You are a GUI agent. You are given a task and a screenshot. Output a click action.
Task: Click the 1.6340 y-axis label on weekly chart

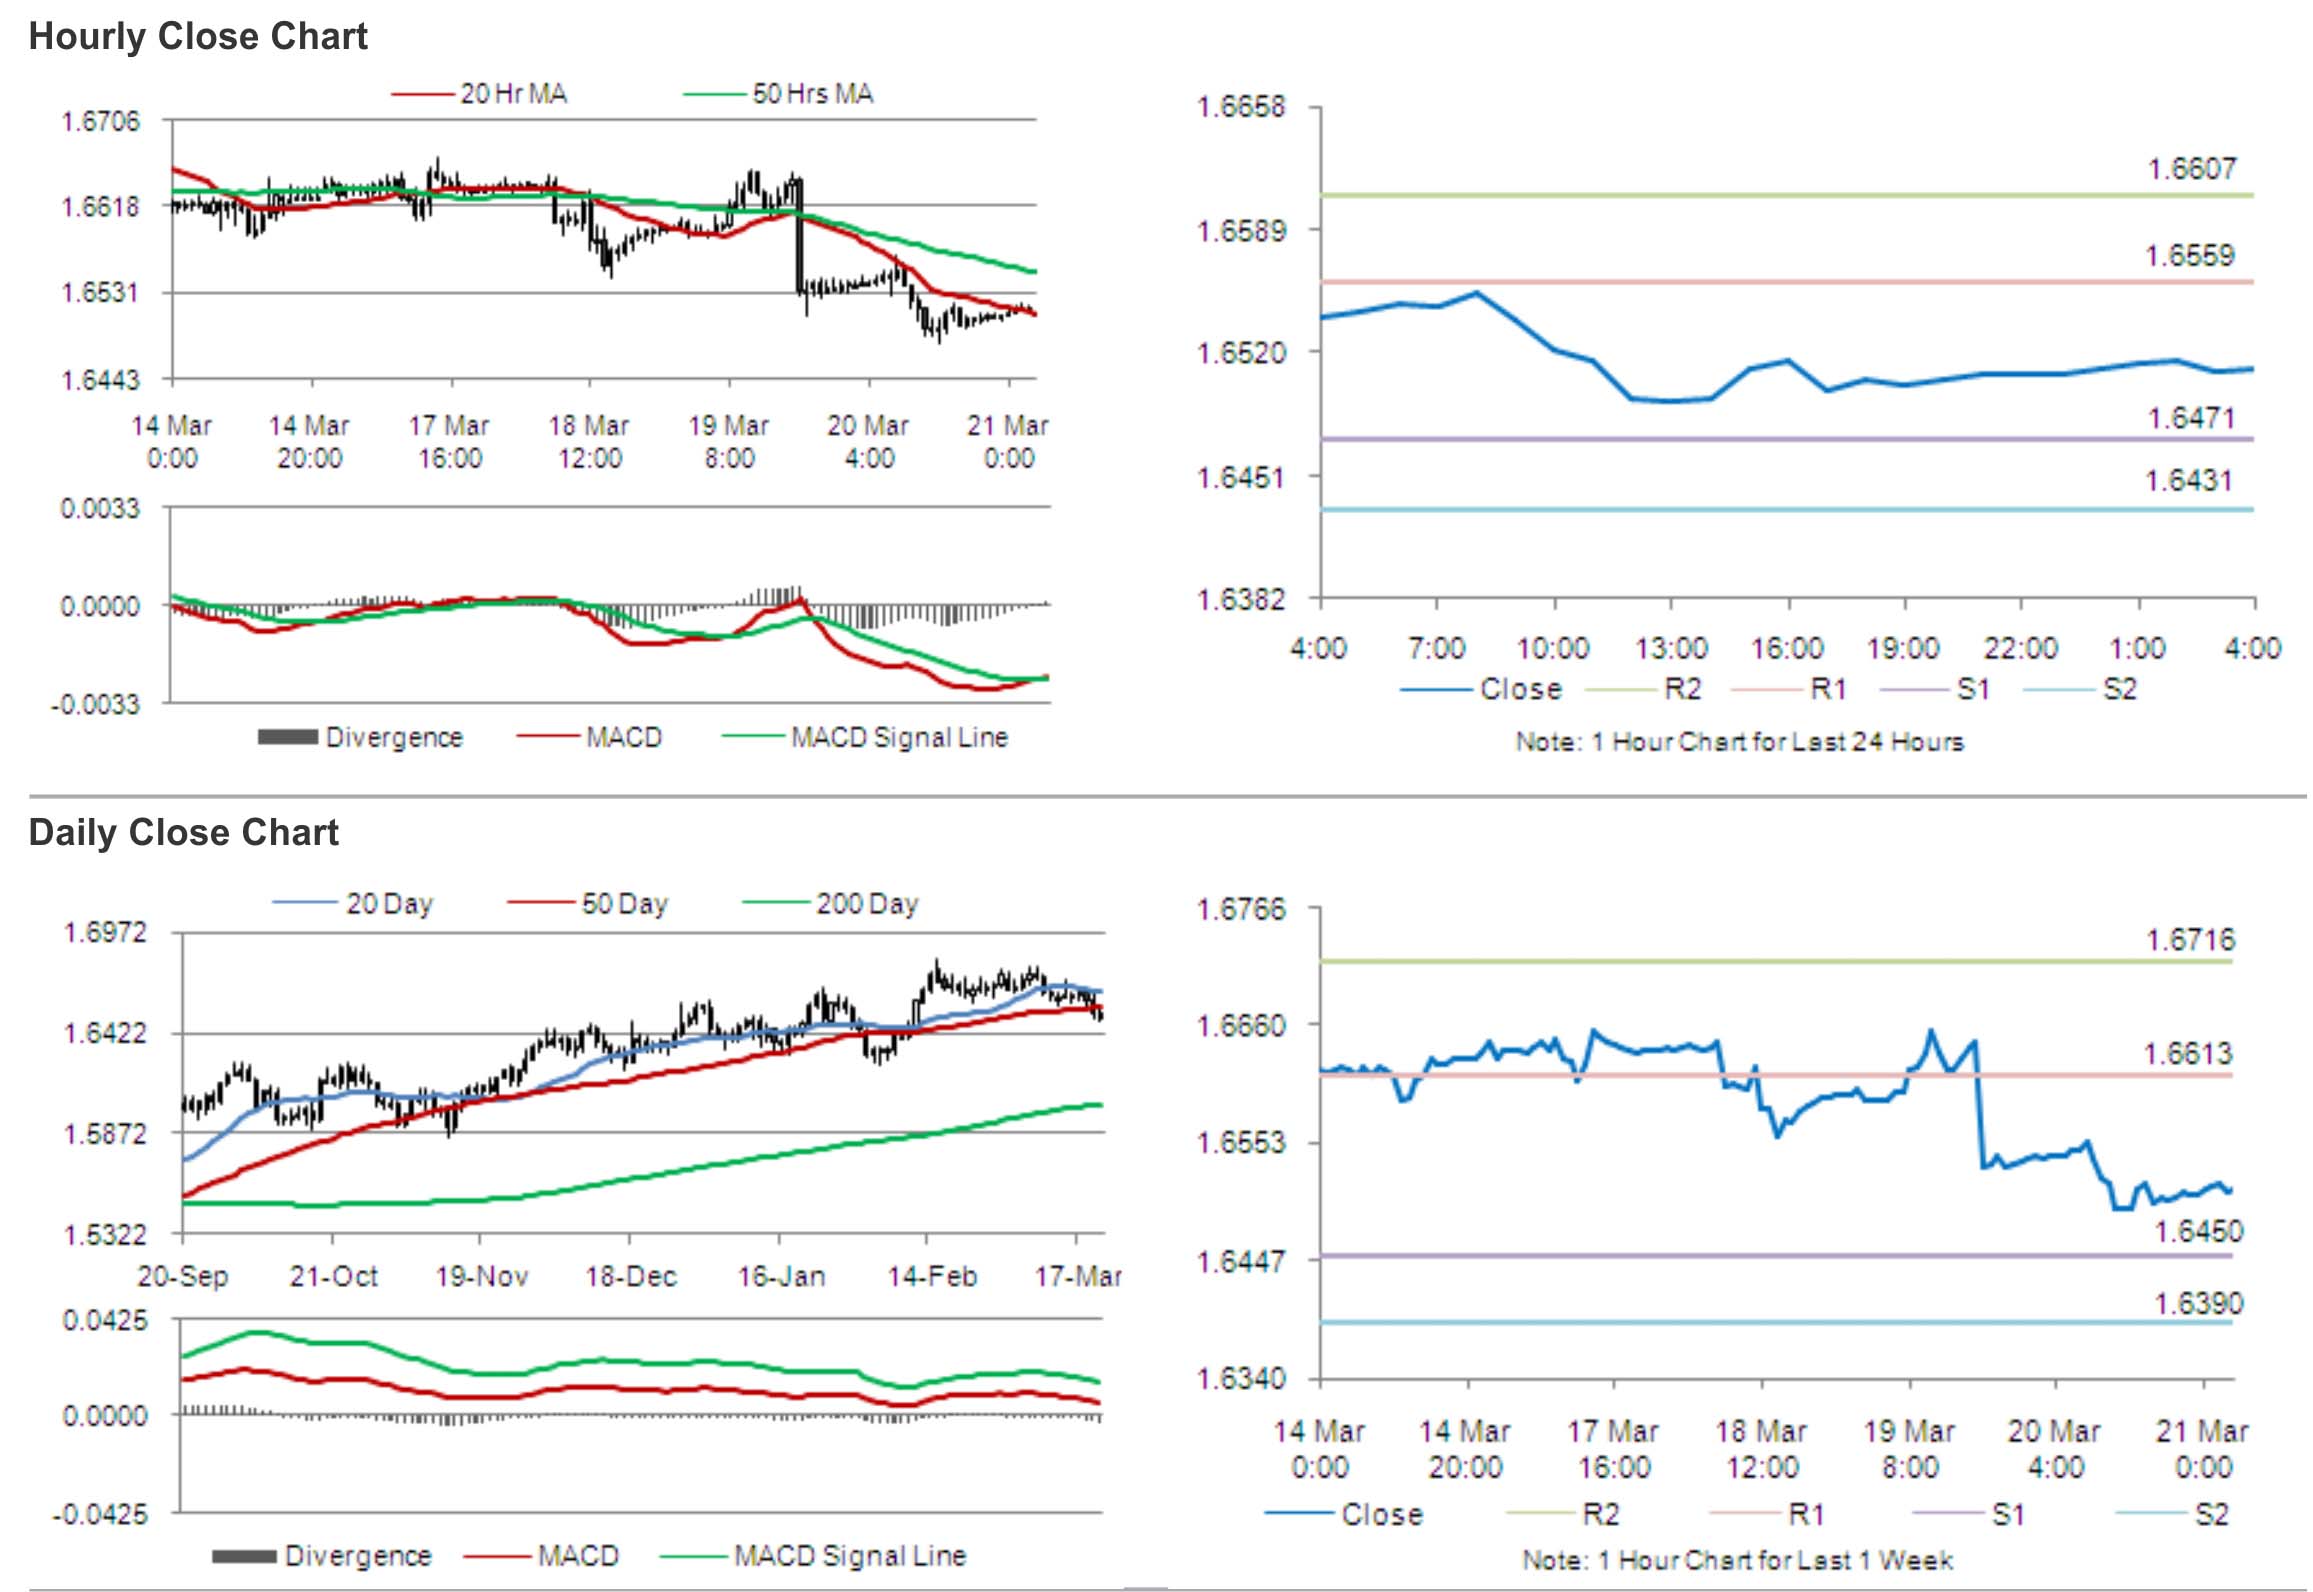point(1241,1380)
